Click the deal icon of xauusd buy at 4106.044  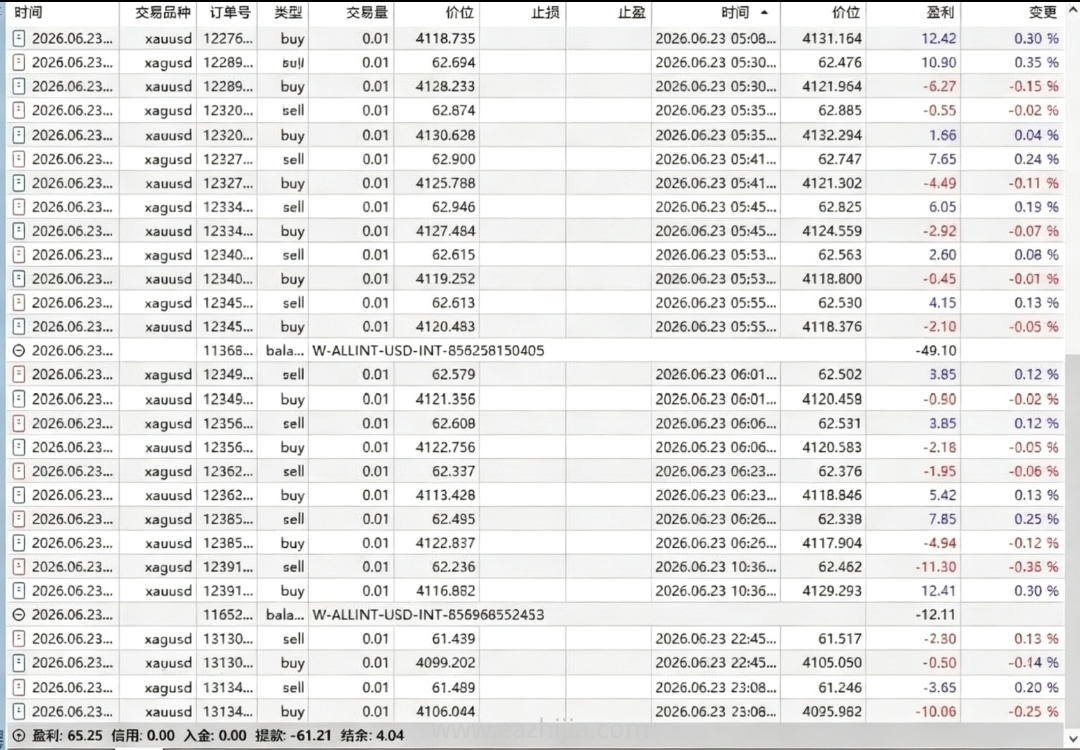[19, 711]
